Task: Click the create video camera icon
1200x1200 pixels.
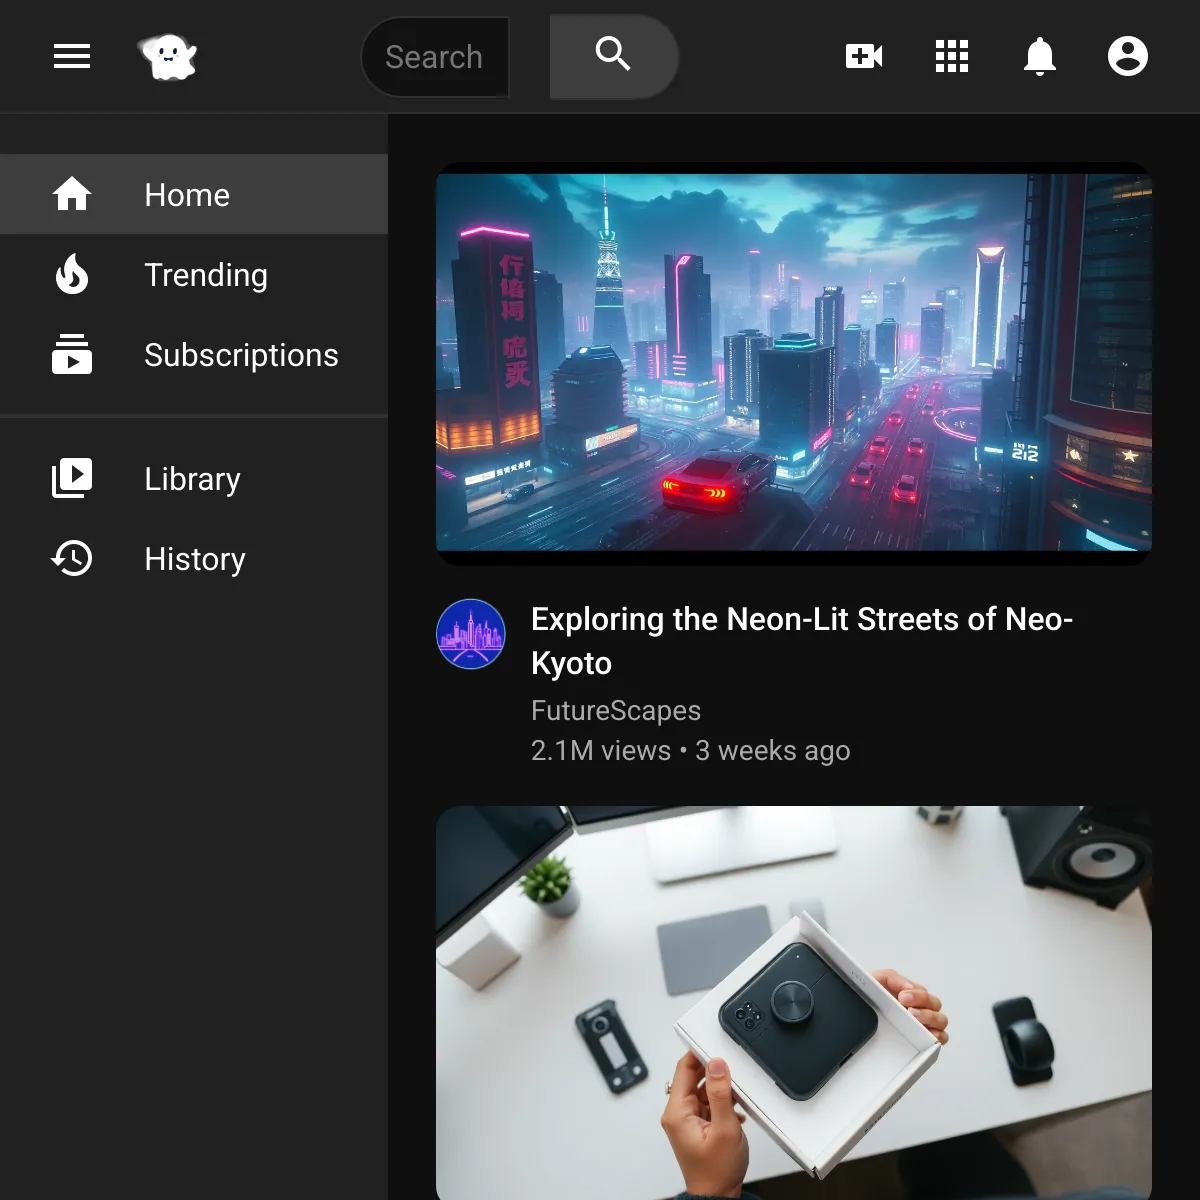Action: click(864, 57)
